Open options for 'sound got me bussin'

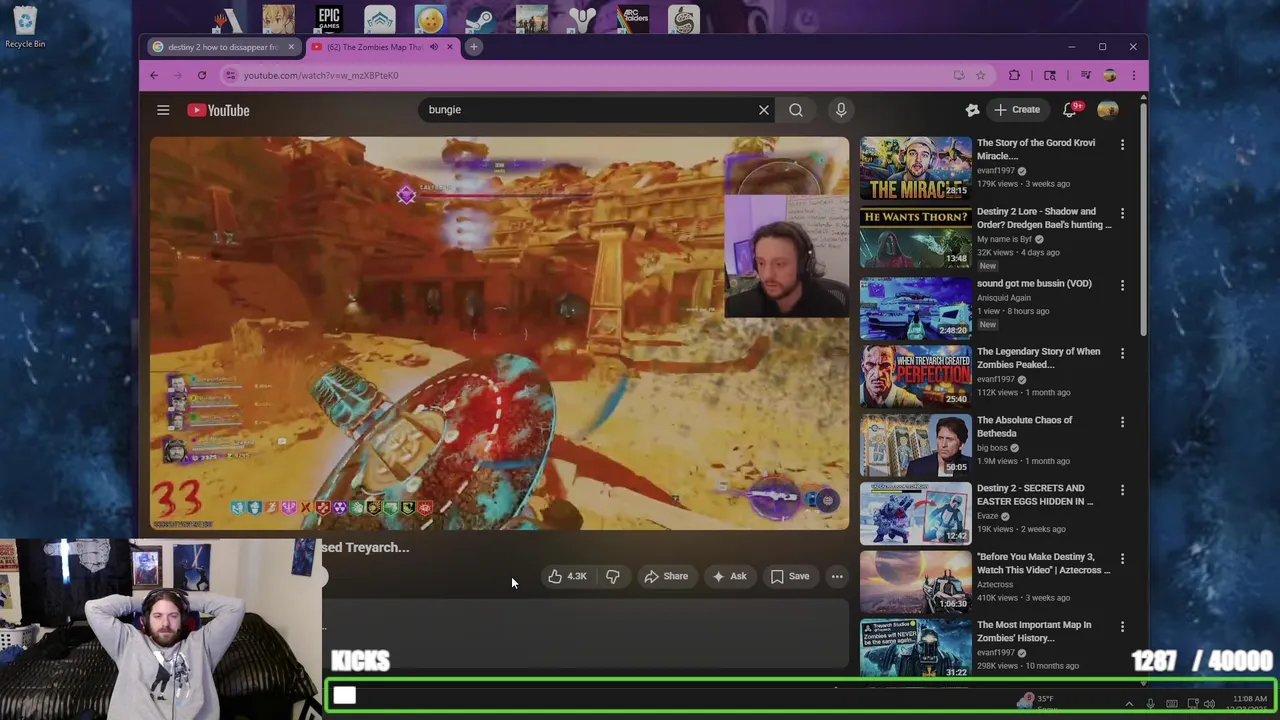[1122, 285]
